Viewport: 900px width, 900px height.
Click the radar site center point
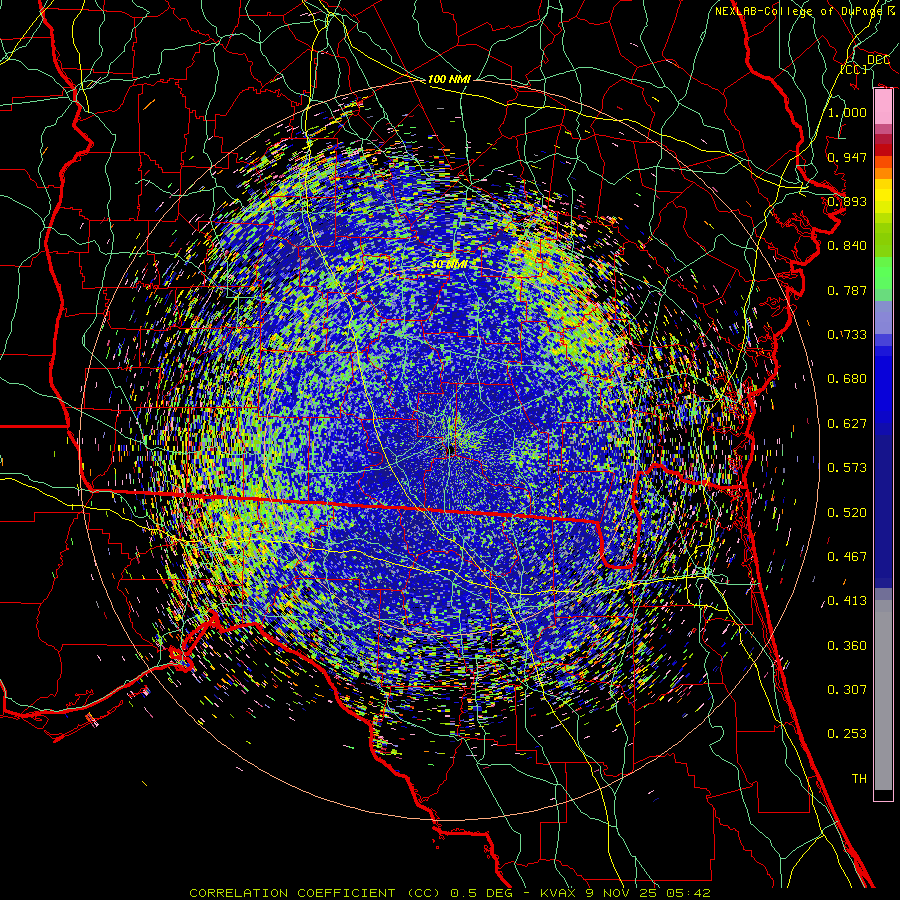452,449
